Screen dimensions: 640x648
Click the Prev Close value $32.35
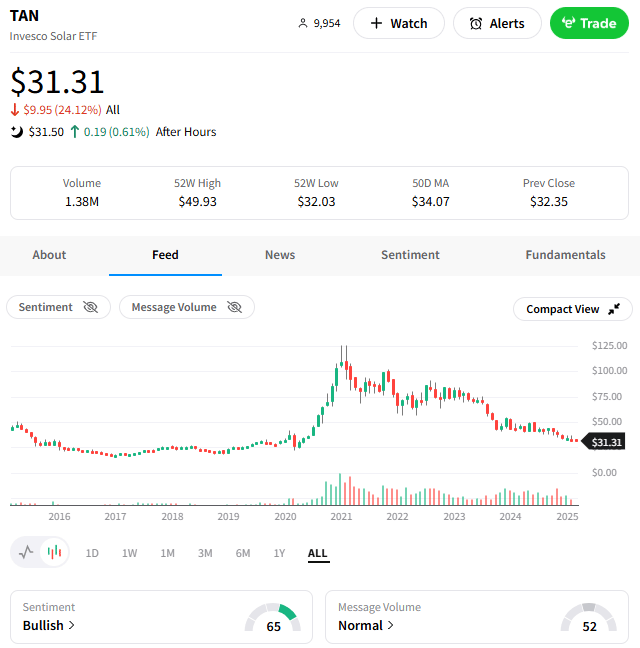pos(549,202)
